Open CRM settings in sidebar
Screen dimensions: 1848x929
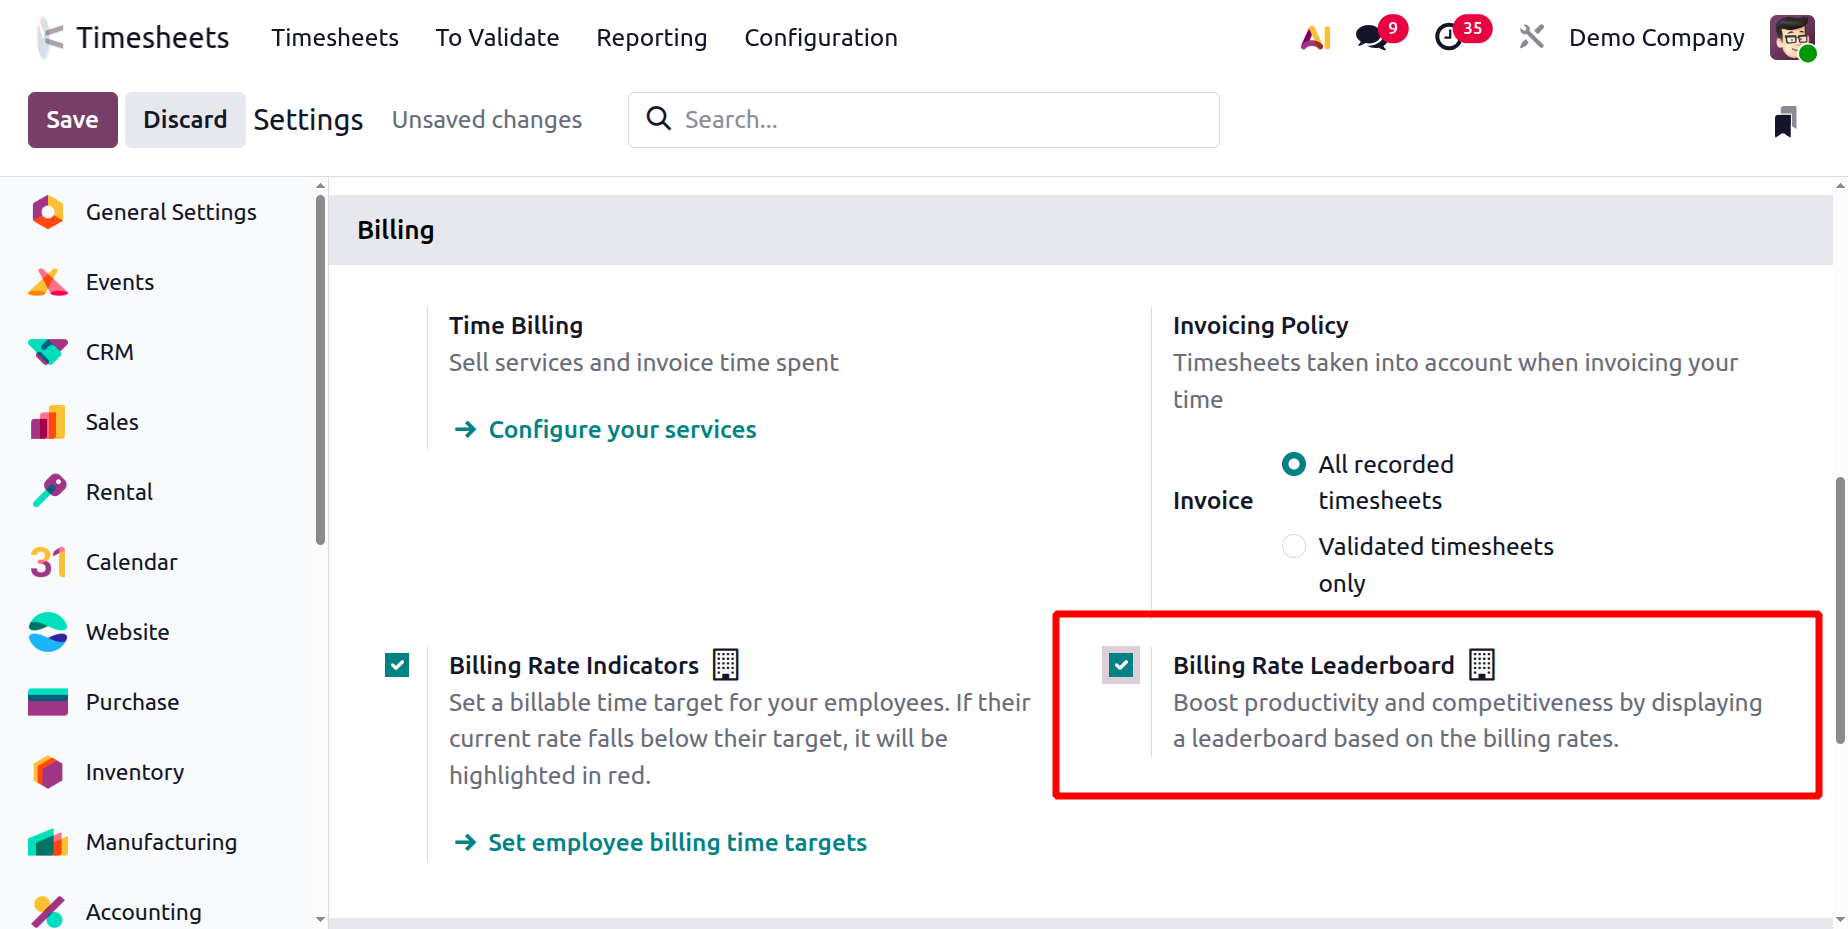[x=109, y=352]
